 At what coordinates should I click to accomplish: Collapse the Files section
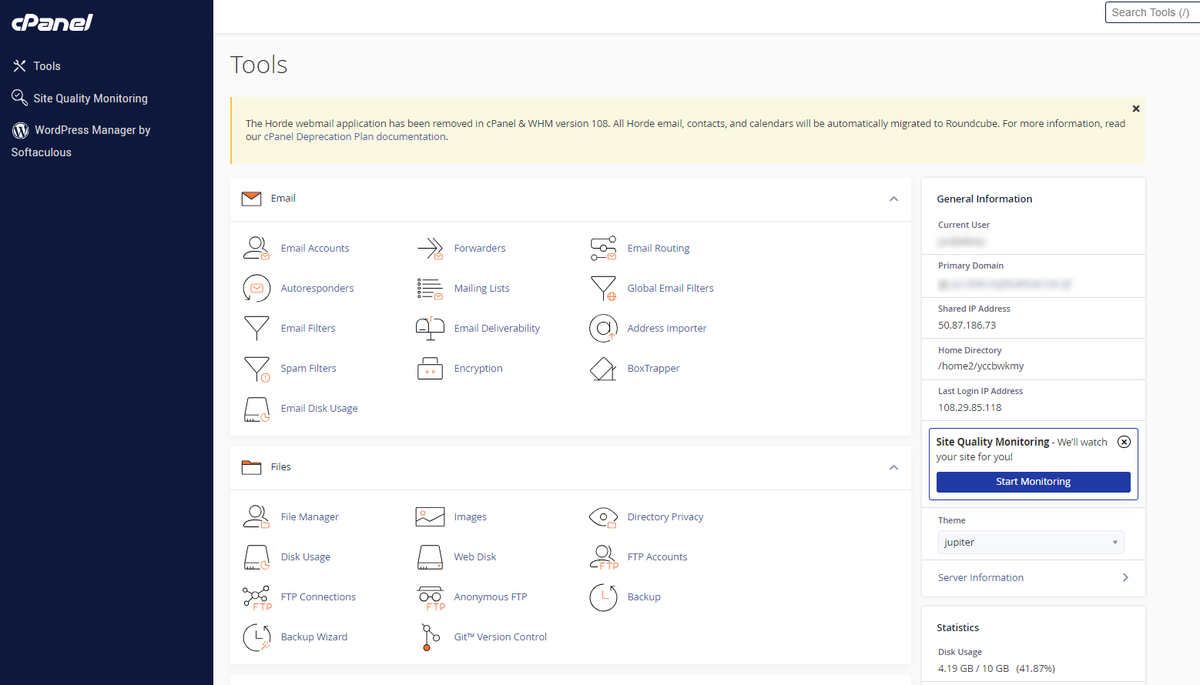coord(894,467)
